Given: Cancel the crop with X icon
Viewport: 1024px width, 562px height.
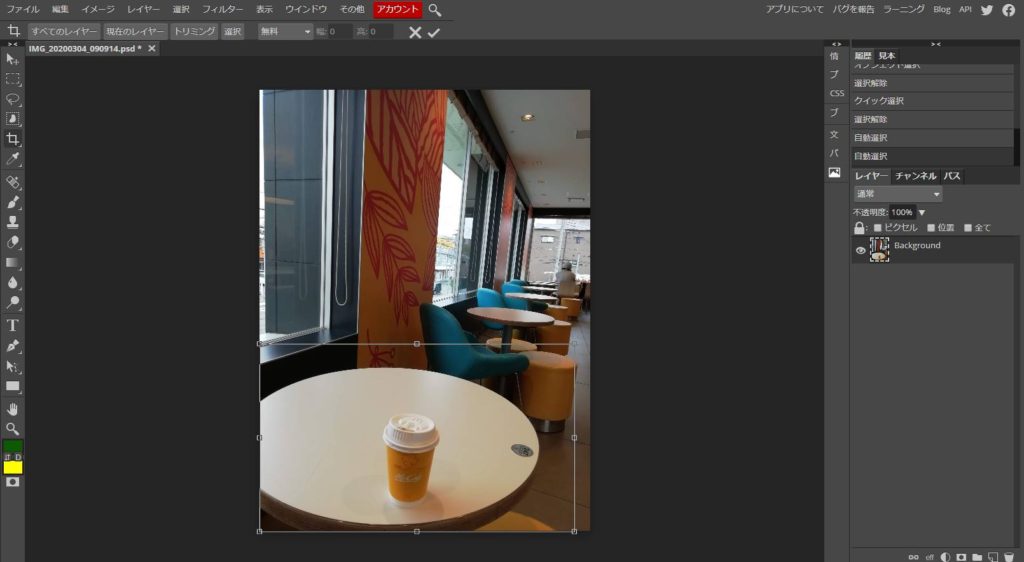Looking at the screenshot, I should click(415, 32).
